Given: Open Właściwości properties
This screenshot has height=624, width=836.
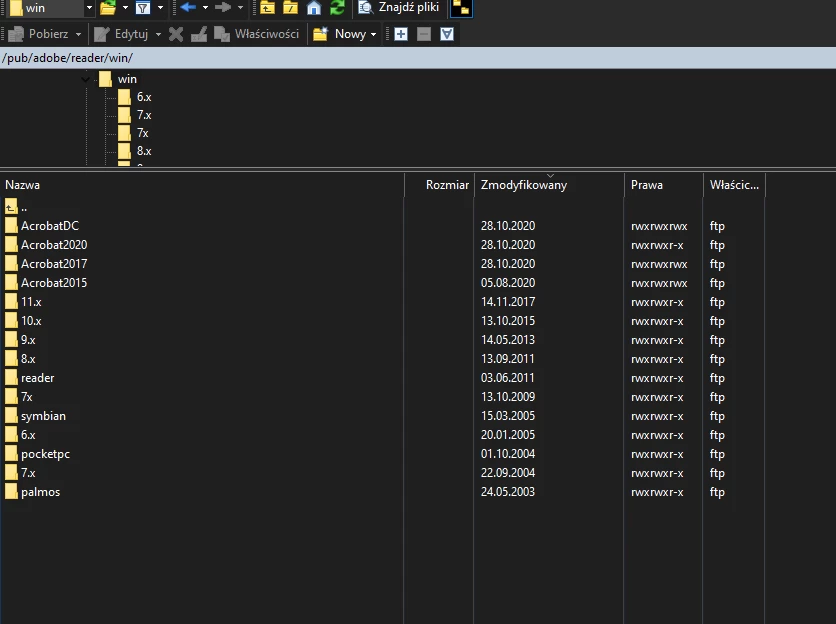Looking at the screenshot, I should click(x=257, y=34).
